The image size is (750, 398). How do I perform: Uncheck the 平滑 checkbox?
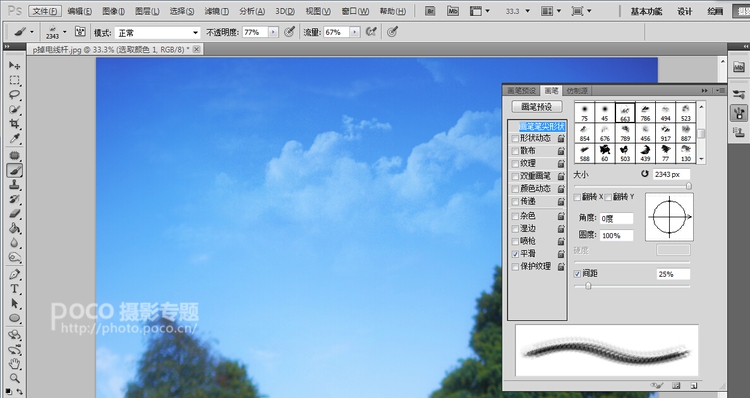(515, 254)
